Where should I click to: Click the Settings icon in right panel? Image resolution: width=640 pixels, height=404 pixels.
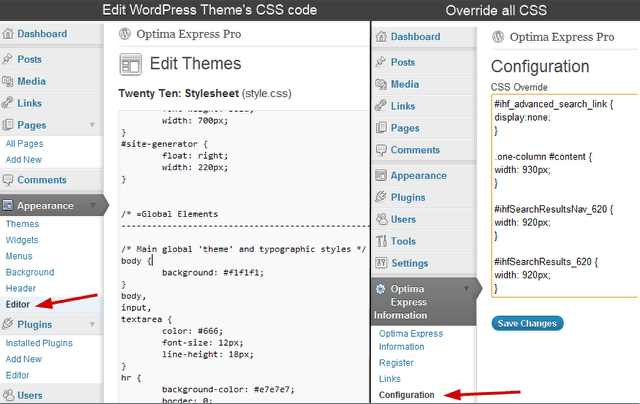click(381, 263)
